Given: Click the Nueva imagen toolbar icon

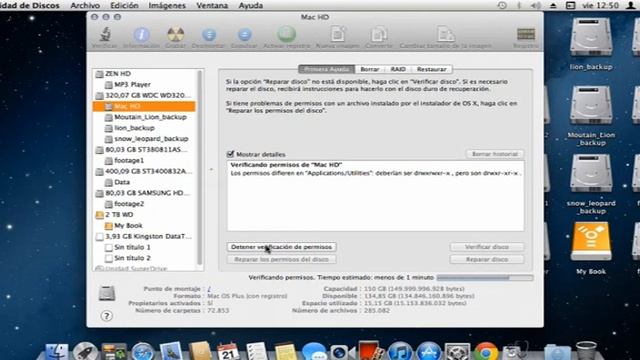Looking at the screenshot, I should coord(338,34).
